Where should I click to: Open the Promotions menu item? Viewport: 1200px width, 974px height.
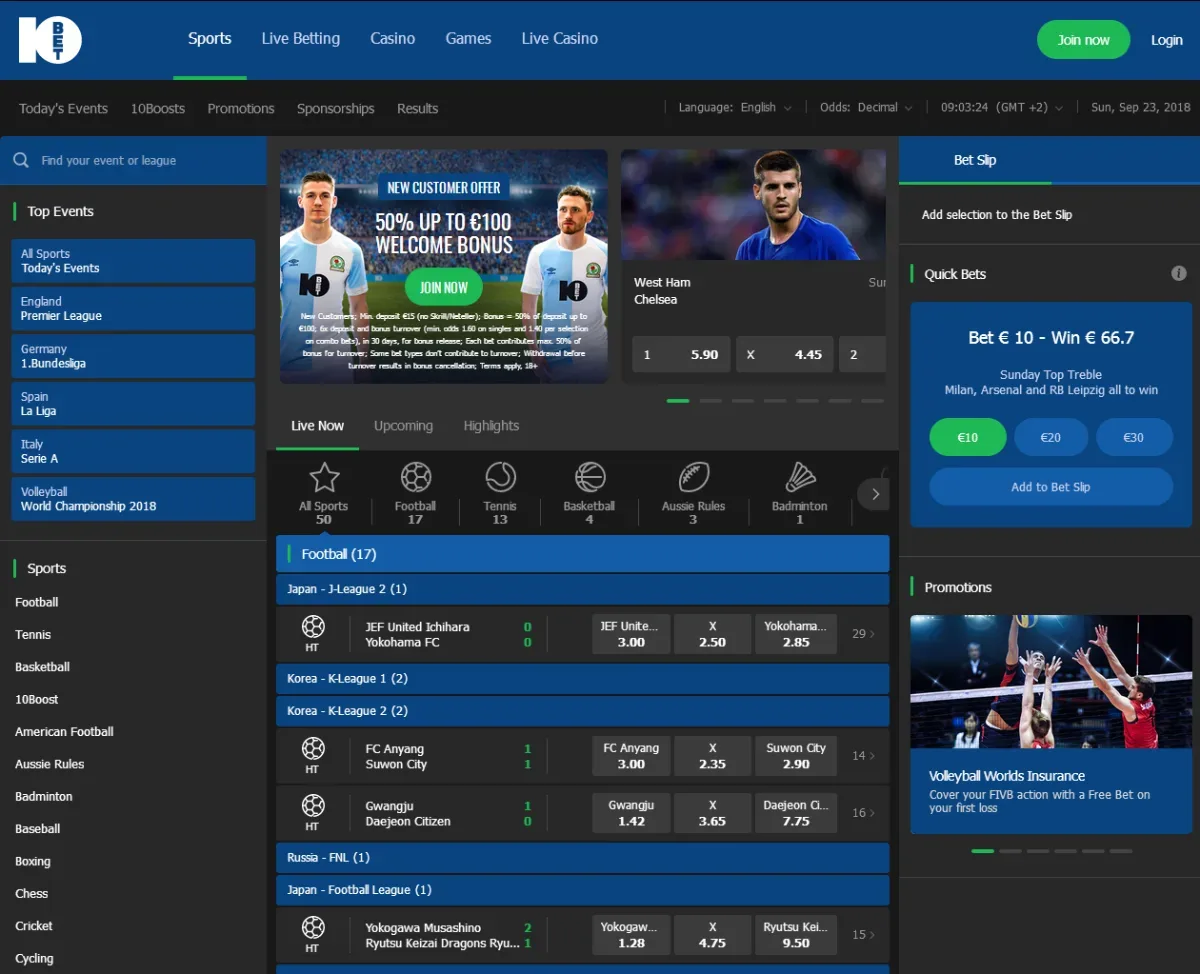point(241,108)
